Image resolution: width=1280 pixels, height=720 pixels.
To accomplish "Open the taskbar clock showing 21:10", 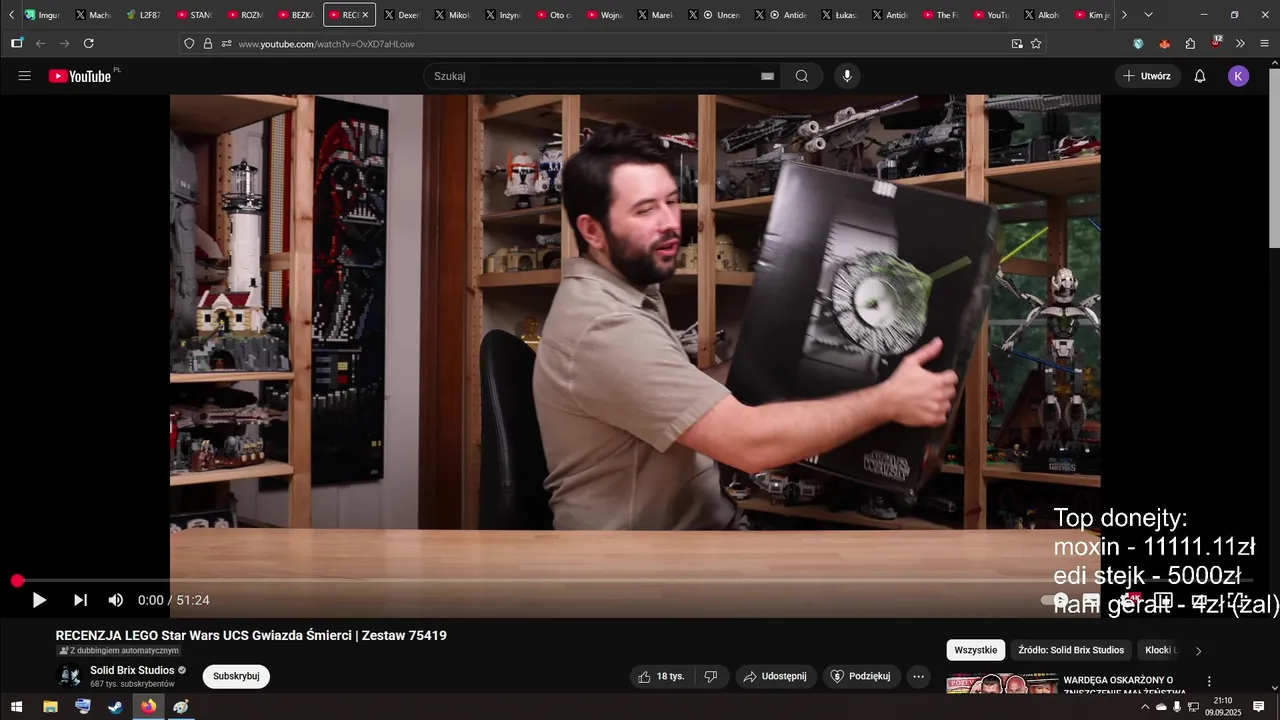I will (1222, 707).
